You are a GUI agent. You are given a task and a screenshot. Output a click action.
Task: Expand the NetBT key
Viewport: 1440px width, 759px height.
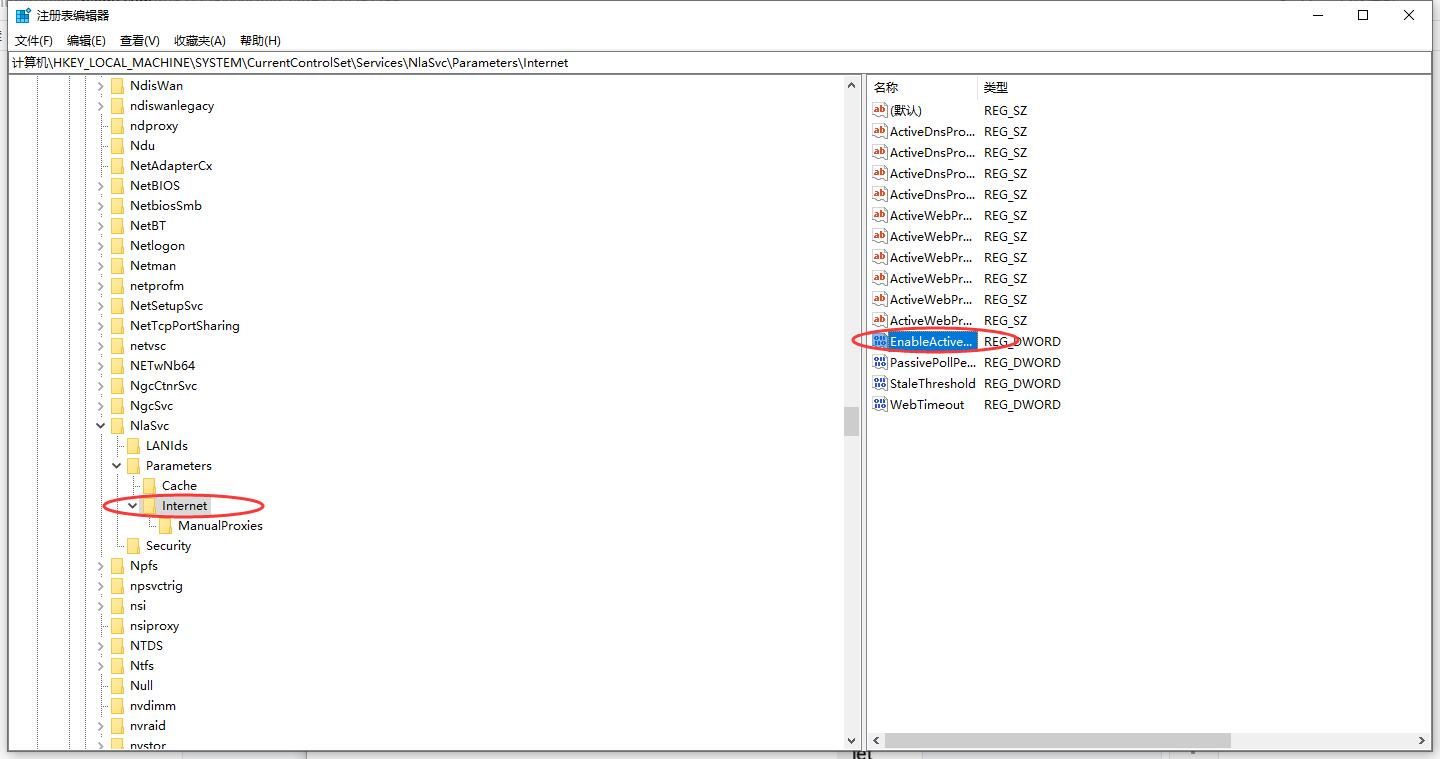(x=101, y=226)
